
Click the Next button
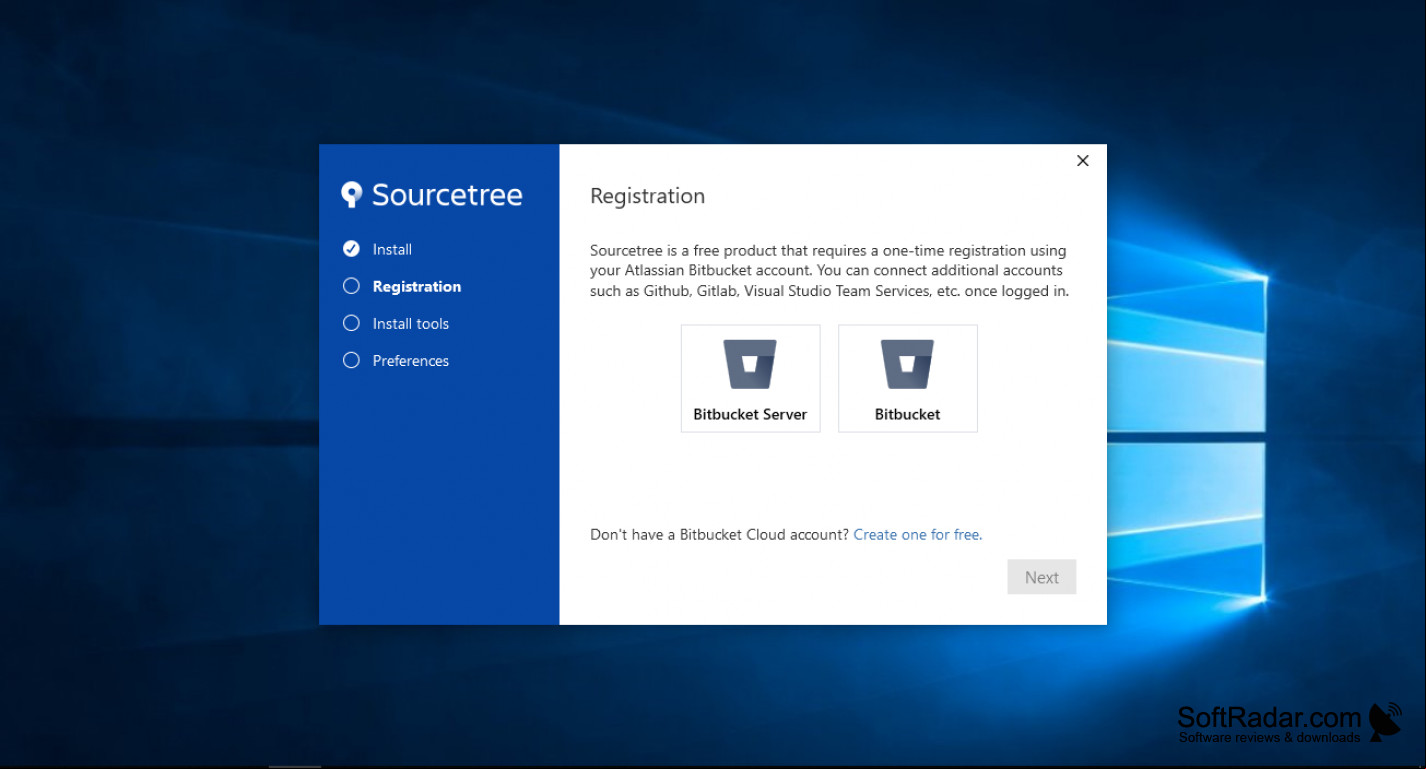pyautogui.click(x=1042, y=577)
